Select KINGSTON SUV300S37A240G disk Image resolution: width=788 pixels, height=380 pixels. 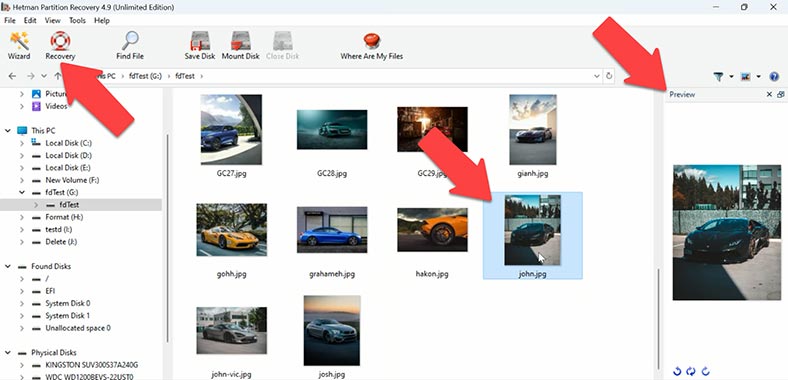point(91,365)
